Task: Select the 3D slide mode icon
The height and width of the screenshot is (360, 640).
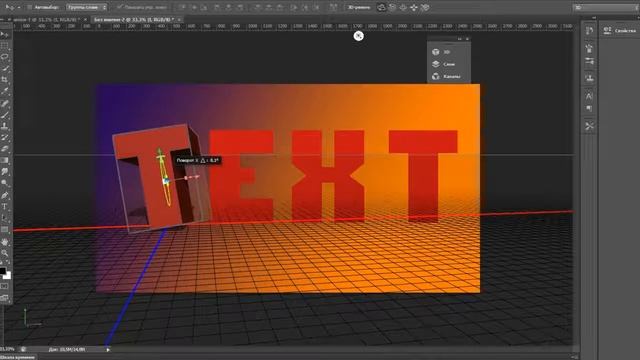Action: coord(414,7)
